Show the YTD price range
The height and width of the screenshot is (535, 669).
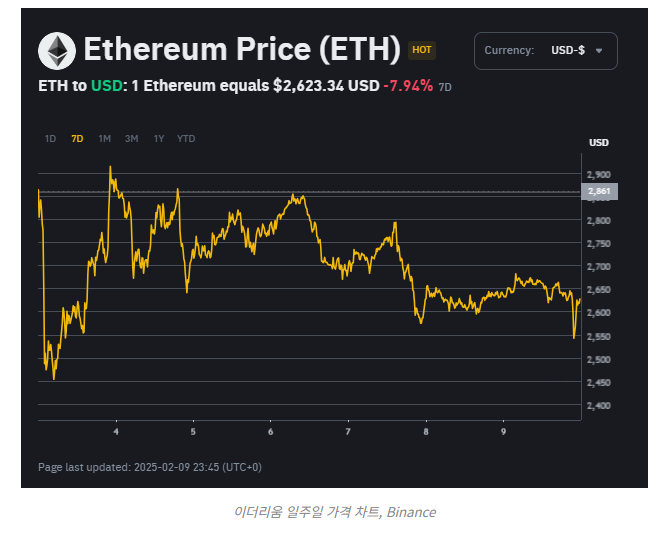[186, 139]
